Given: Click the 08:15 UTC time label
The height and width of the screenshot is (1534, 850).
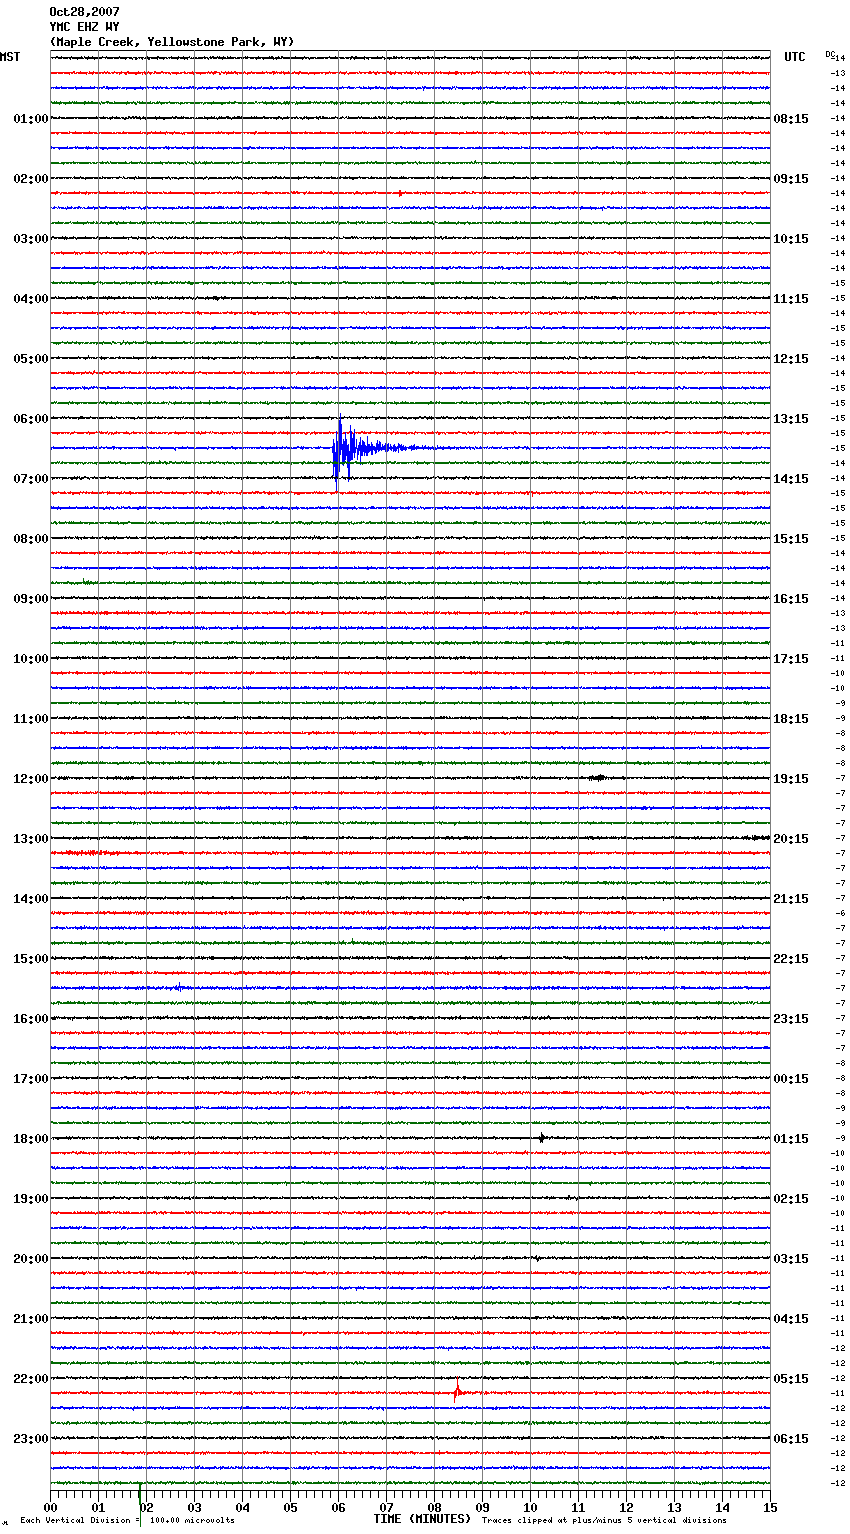Looking at the screenshot, I should point(791,119).
